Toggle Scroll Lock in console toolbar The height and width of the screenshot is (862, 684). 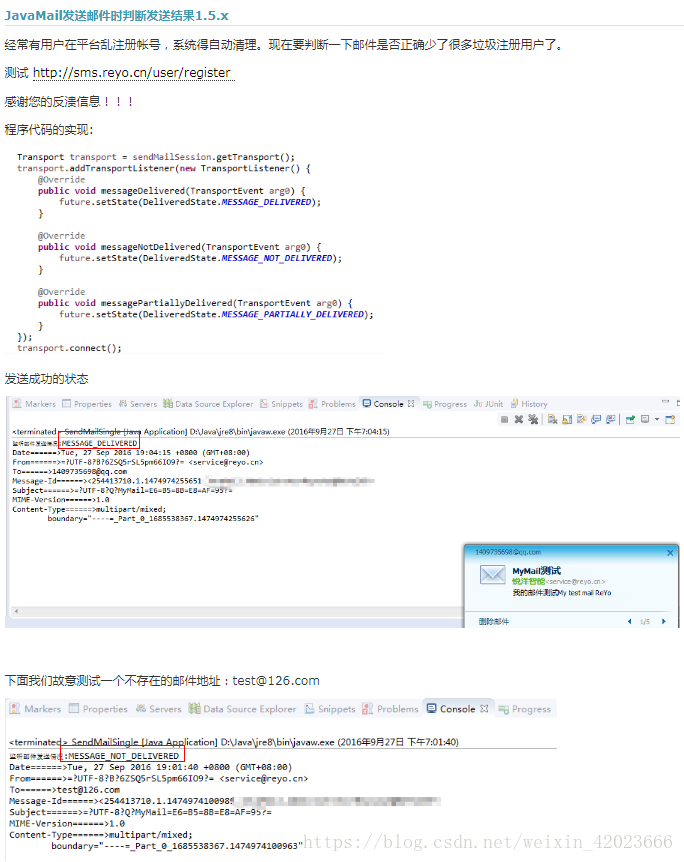point(567,419)
